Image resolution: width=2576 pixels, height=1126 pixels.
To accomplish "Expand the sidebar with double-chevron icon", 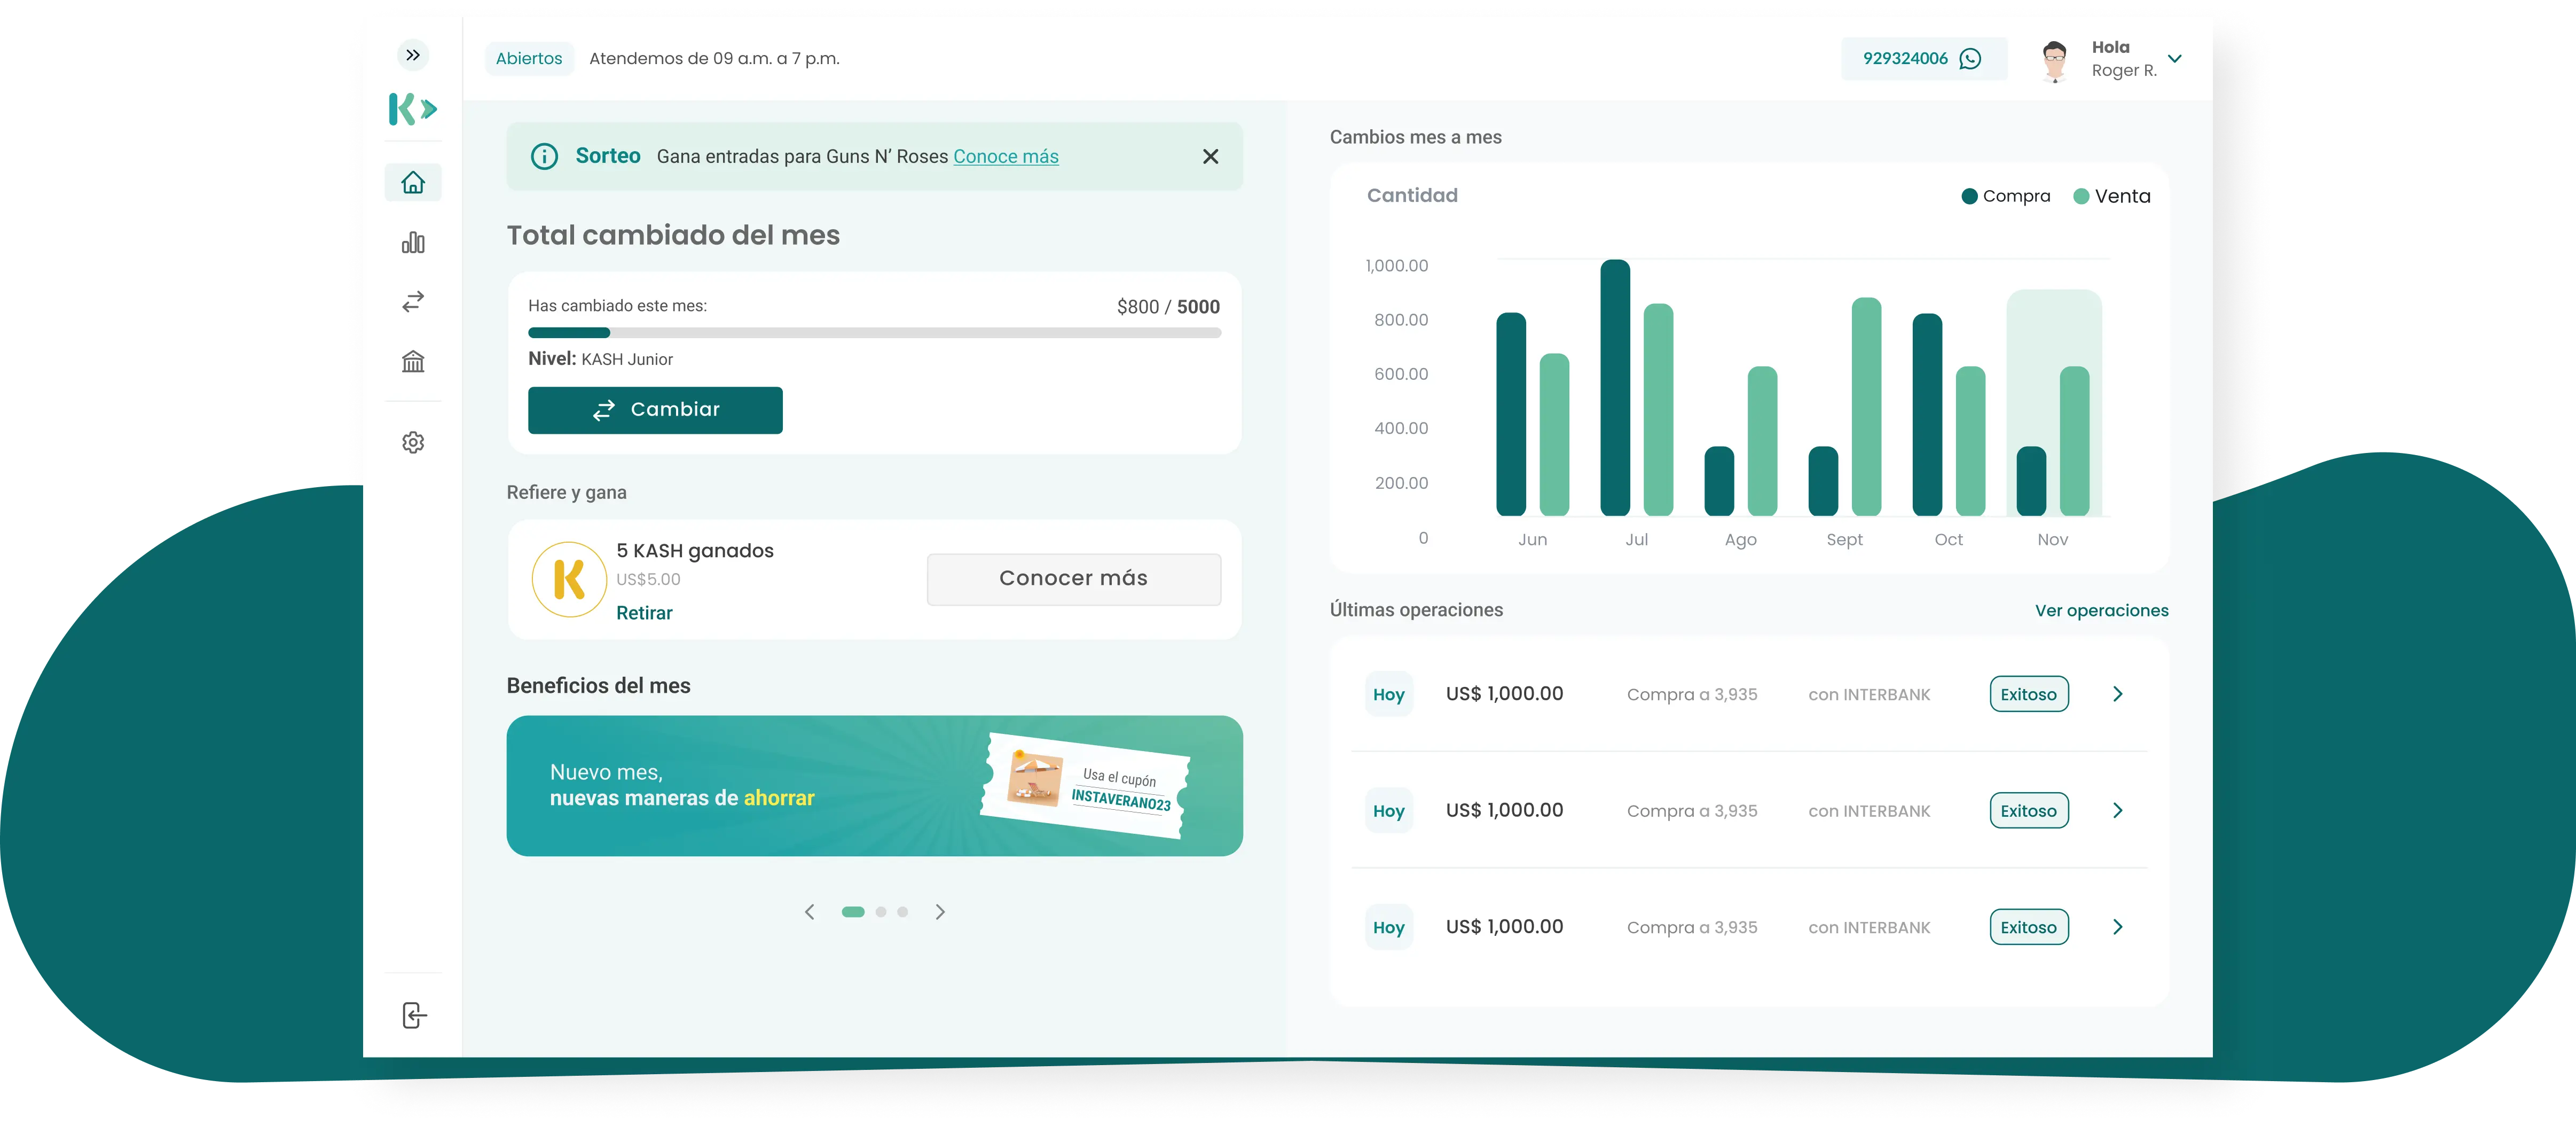I will (413, 55).
